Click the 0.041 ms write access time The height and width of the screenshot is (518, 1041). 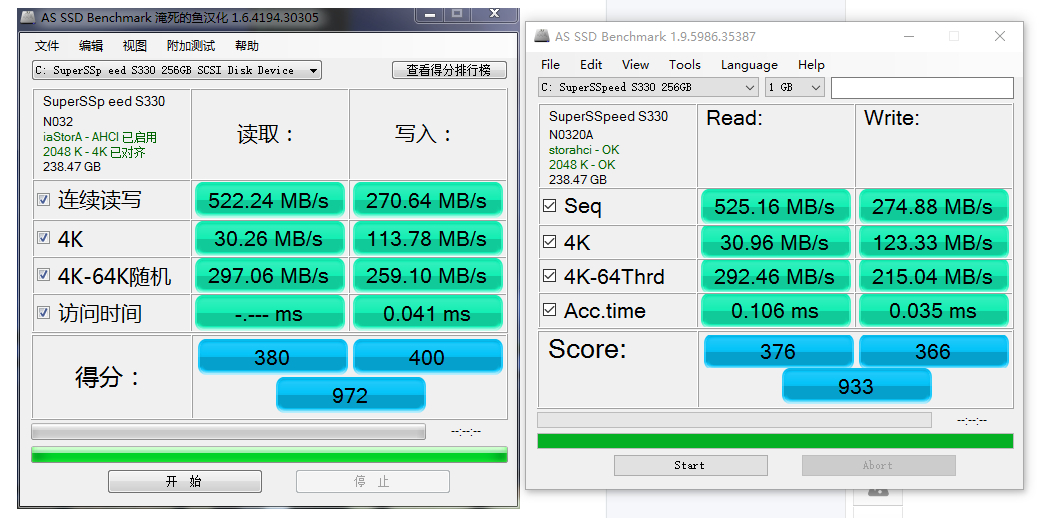(x=427, y=313)
